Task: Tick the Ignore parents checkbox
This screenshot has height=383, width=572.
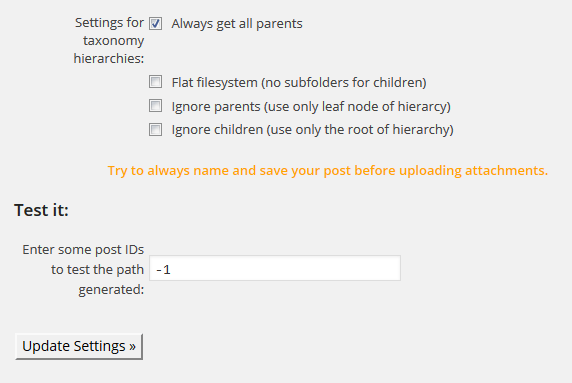Action: 155,106
